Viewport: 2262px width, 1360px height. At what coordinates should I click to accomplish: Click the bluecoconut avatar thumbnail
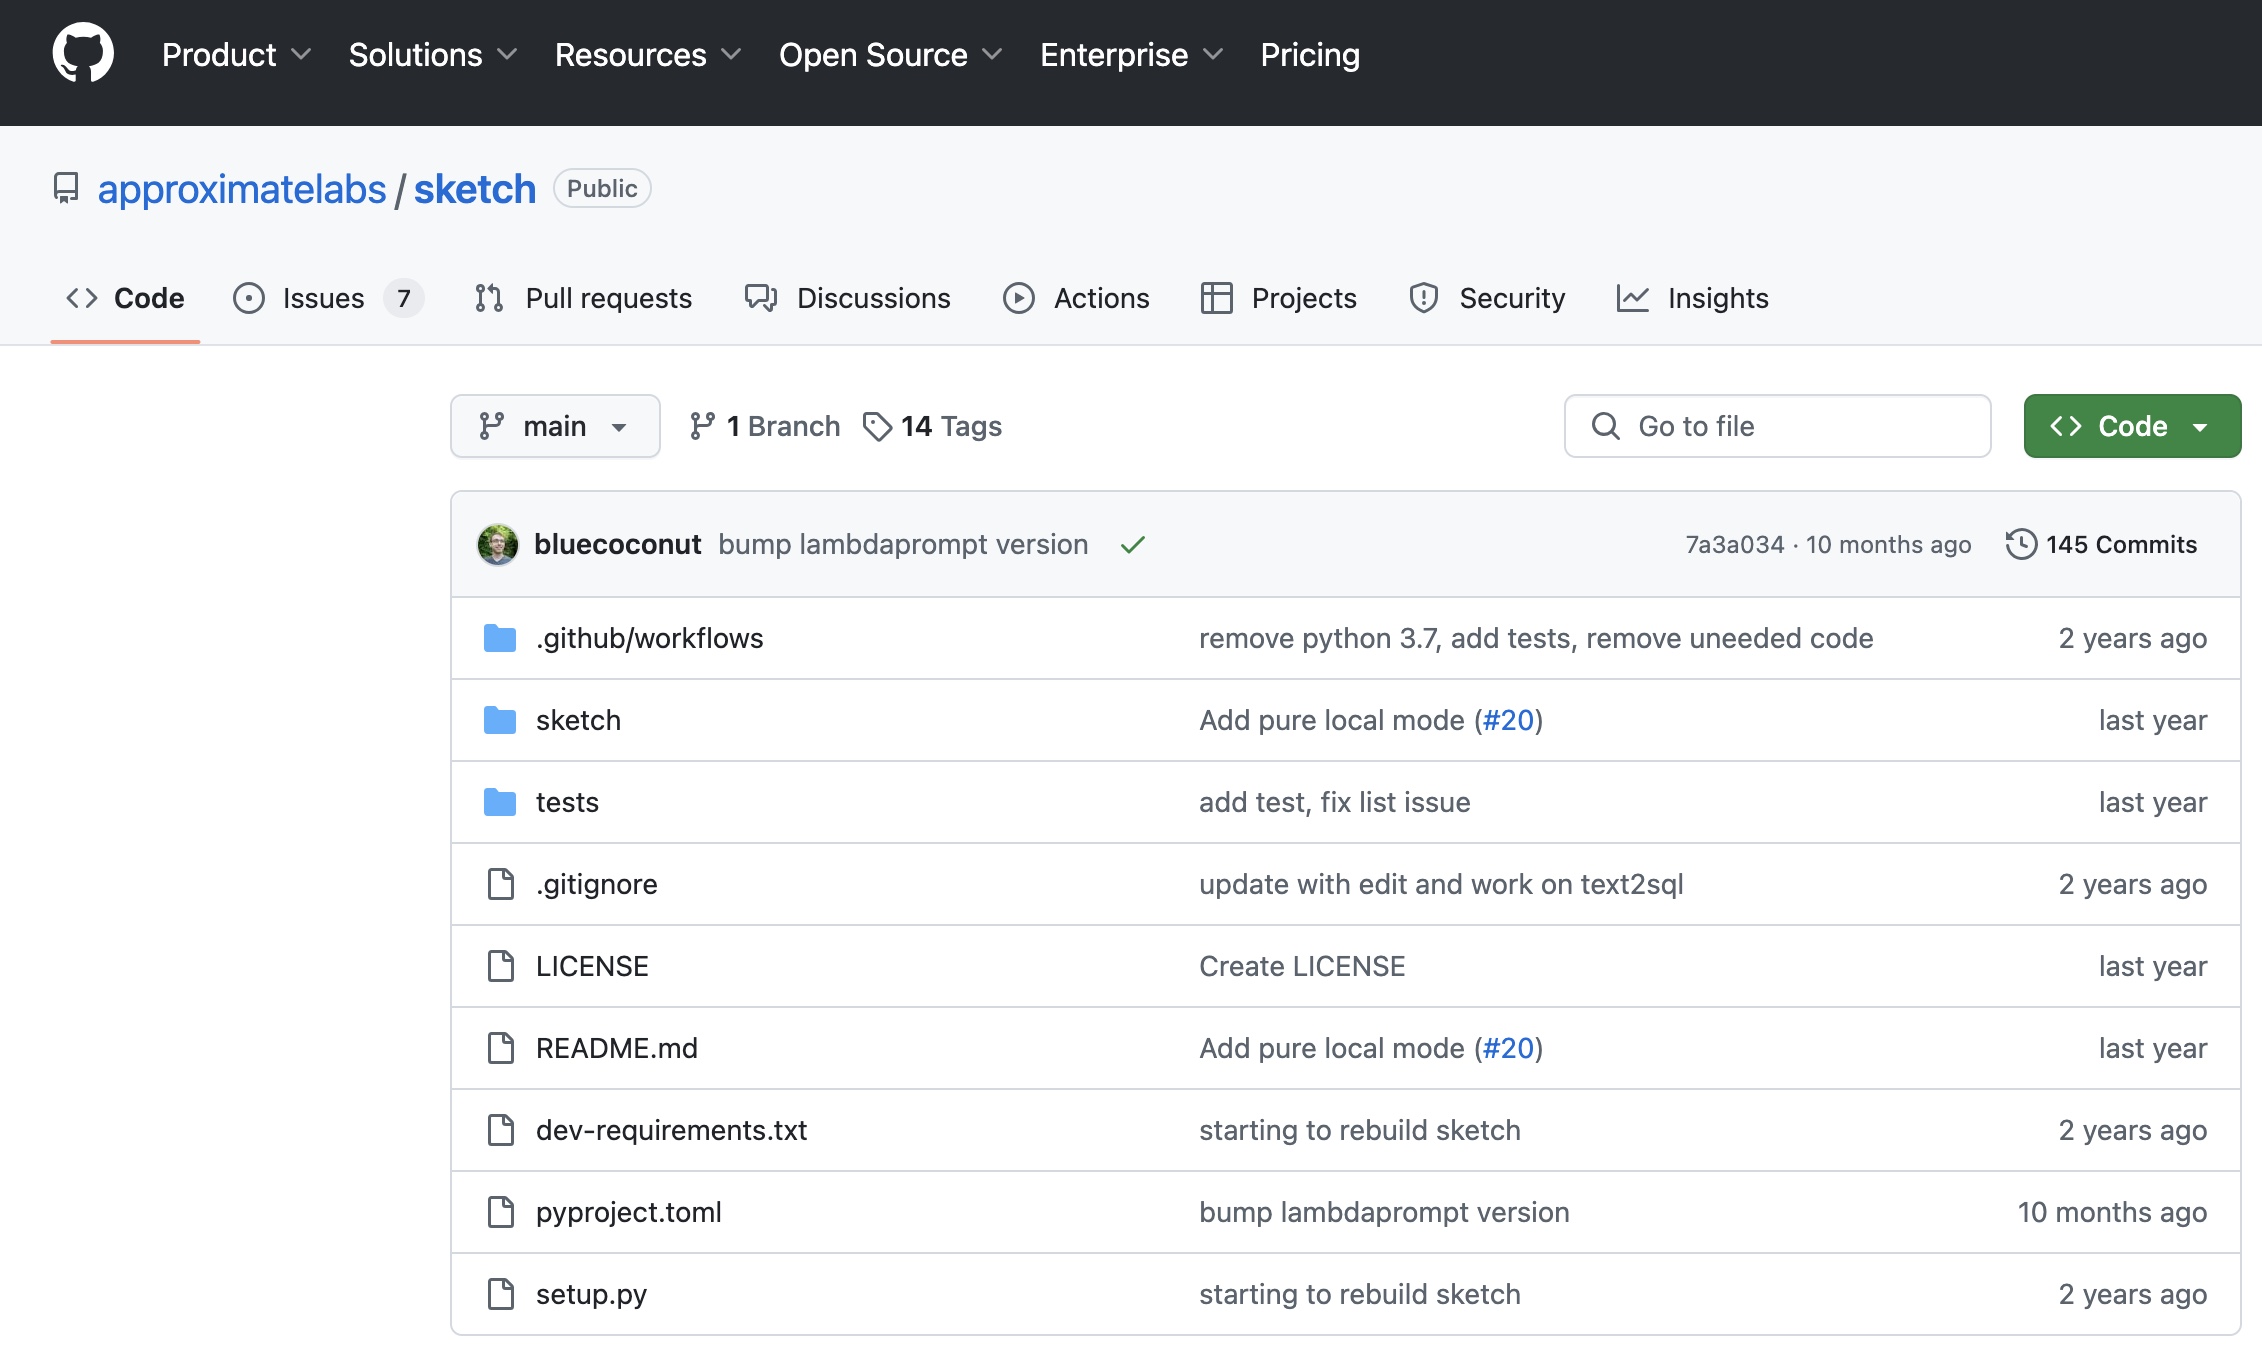click(x=497, y=545)
